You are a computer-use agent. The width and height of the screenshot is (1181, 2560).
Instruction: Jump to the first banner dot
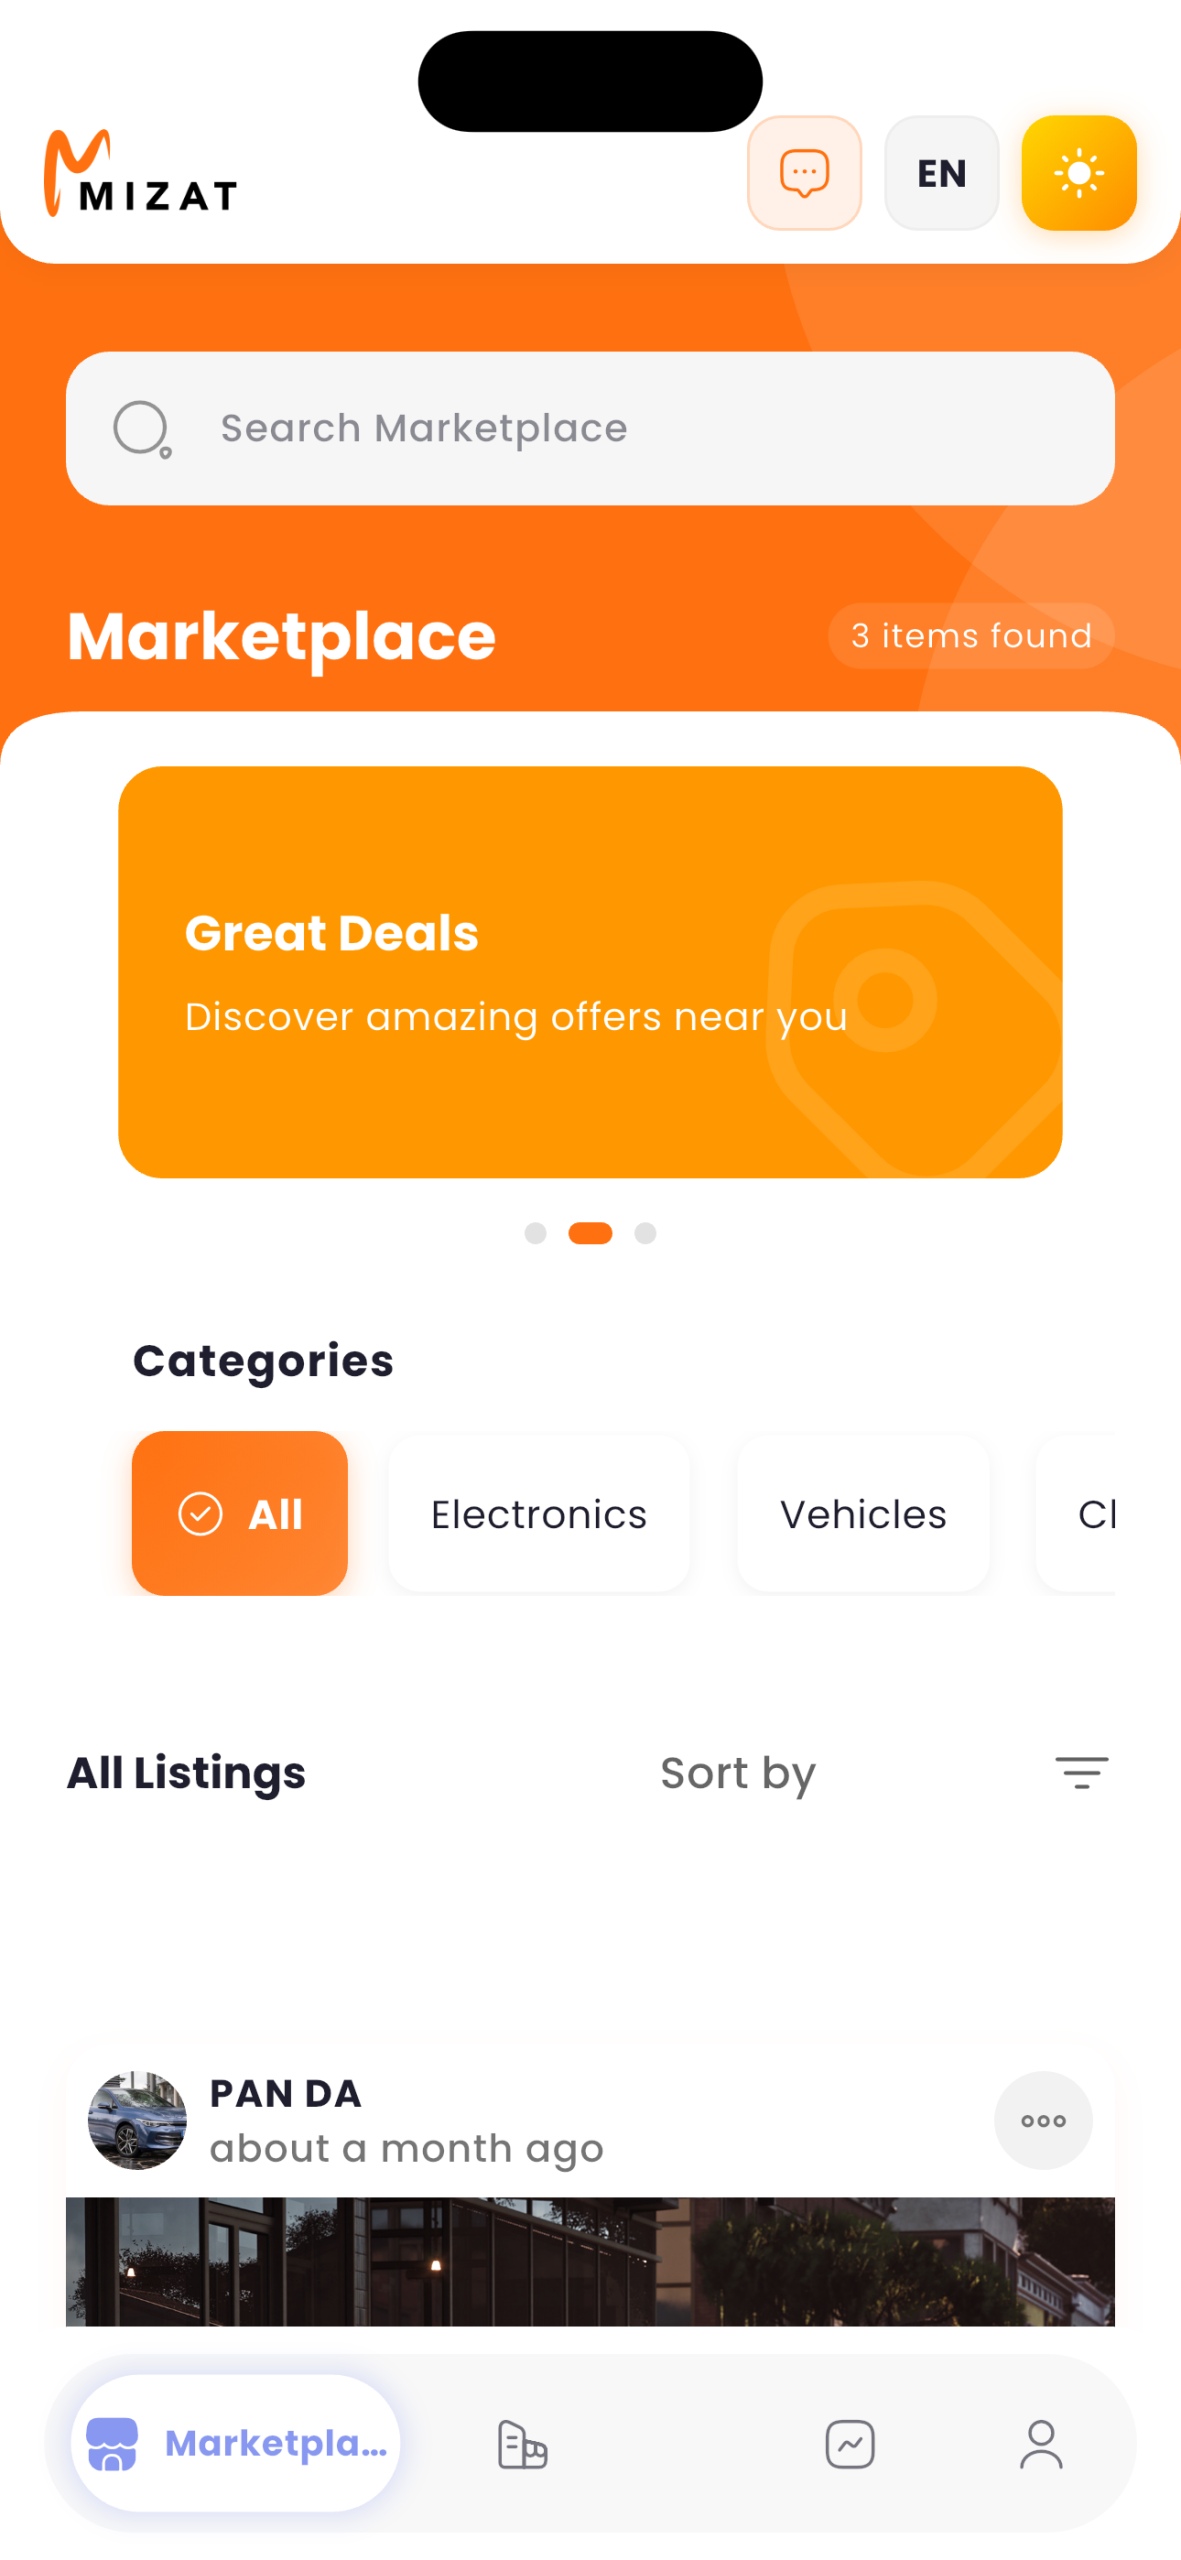(535, 1232)
